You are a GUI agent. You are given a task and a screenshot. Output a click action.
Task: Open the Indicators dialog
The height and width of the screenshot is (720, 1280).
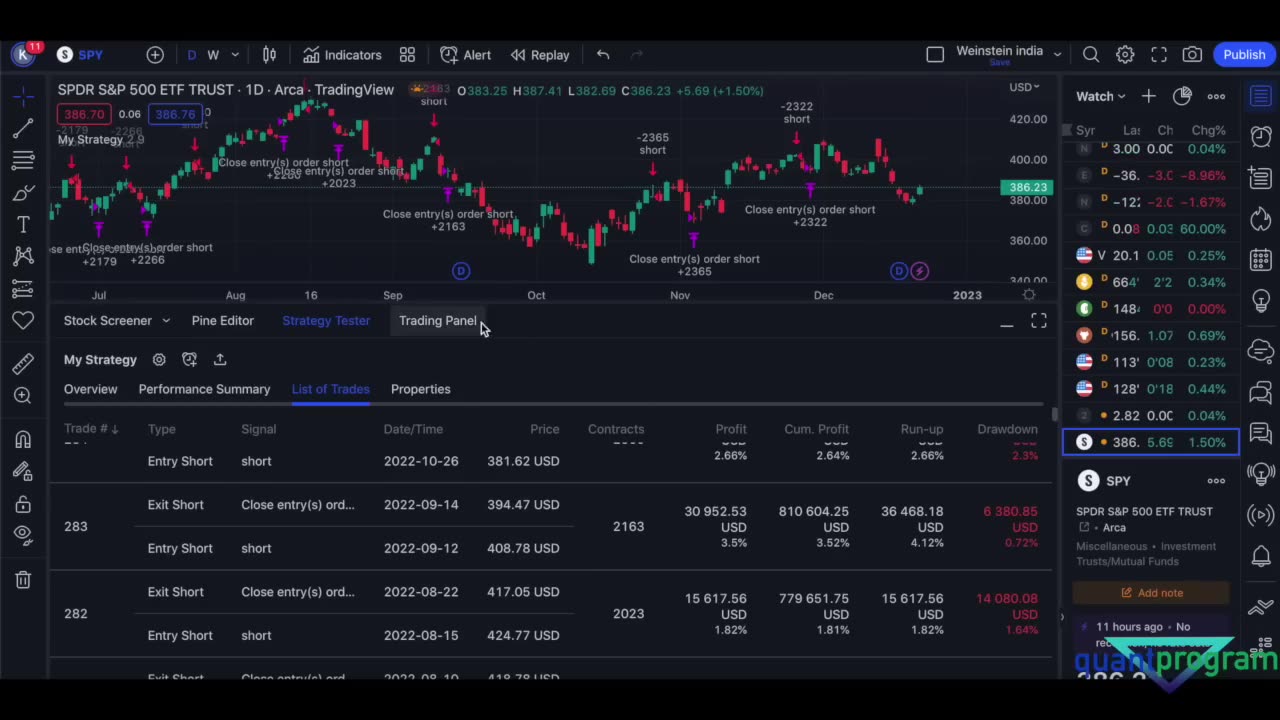(x=342, y=55)
